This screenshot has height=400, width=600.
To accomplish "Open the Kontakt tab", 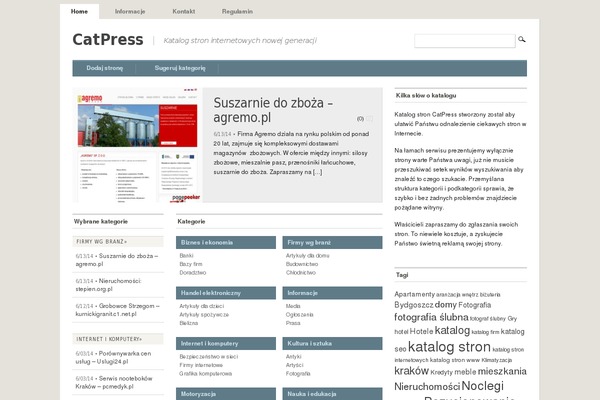I will (x=184, y=11).
